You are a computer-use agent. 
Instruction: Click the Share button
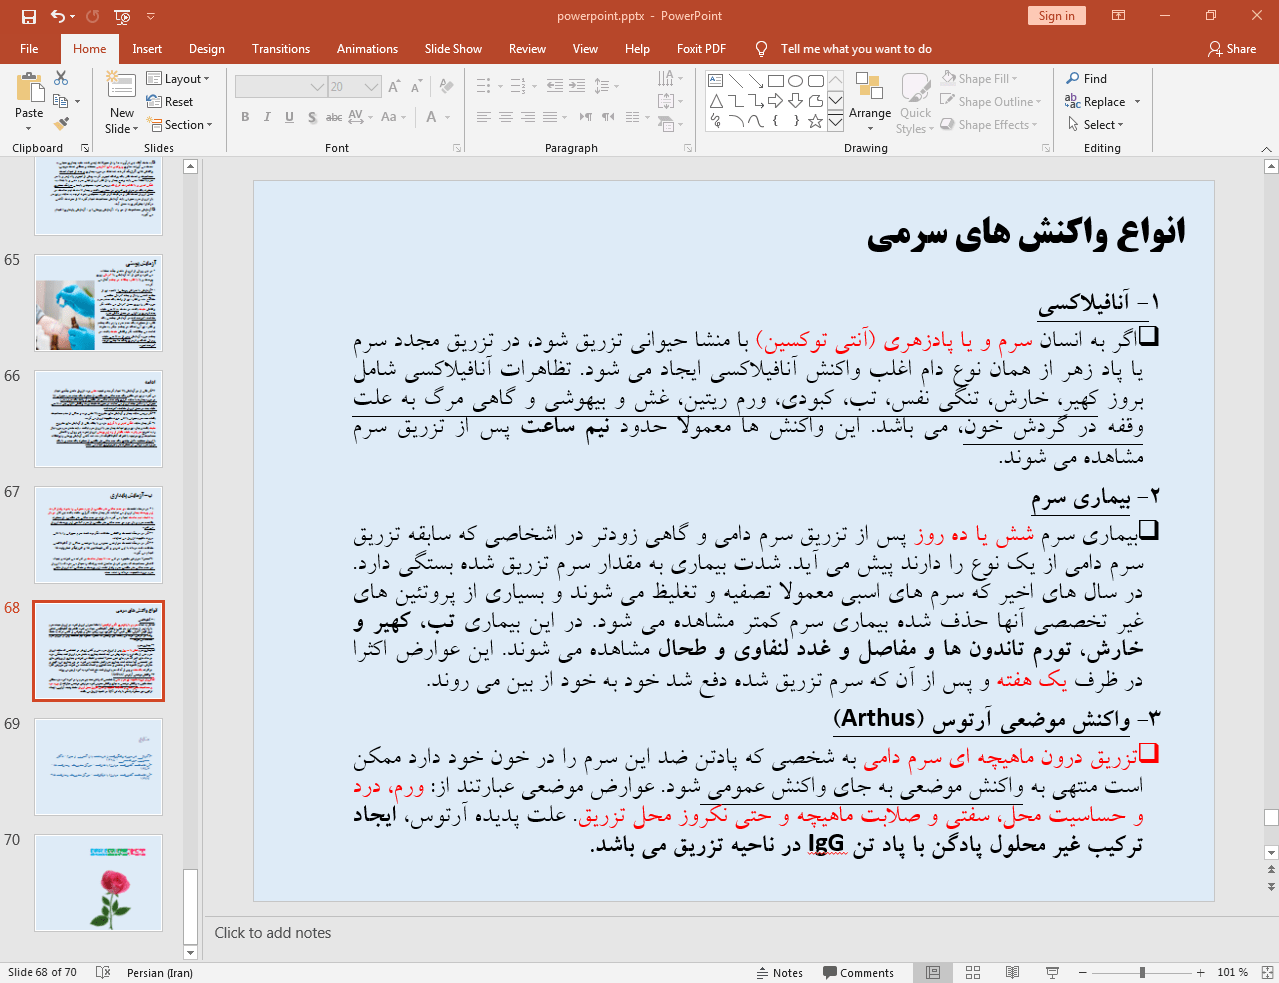[1232, 49]
